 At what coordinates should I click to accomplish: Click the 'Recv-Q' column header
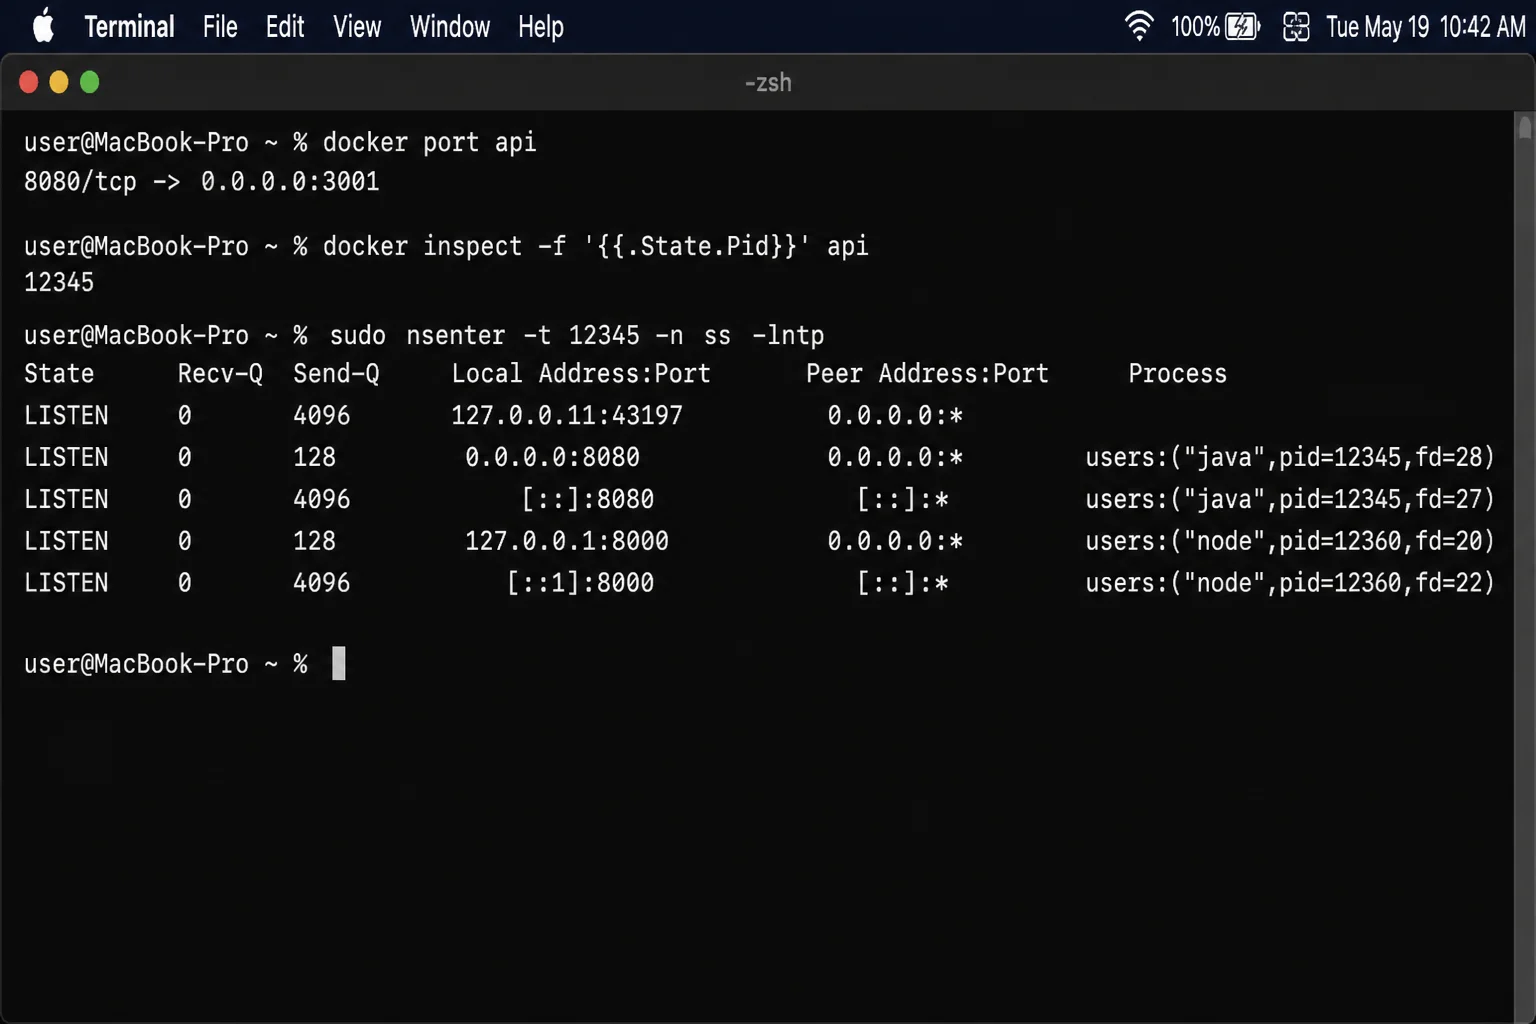pos(220,374)
